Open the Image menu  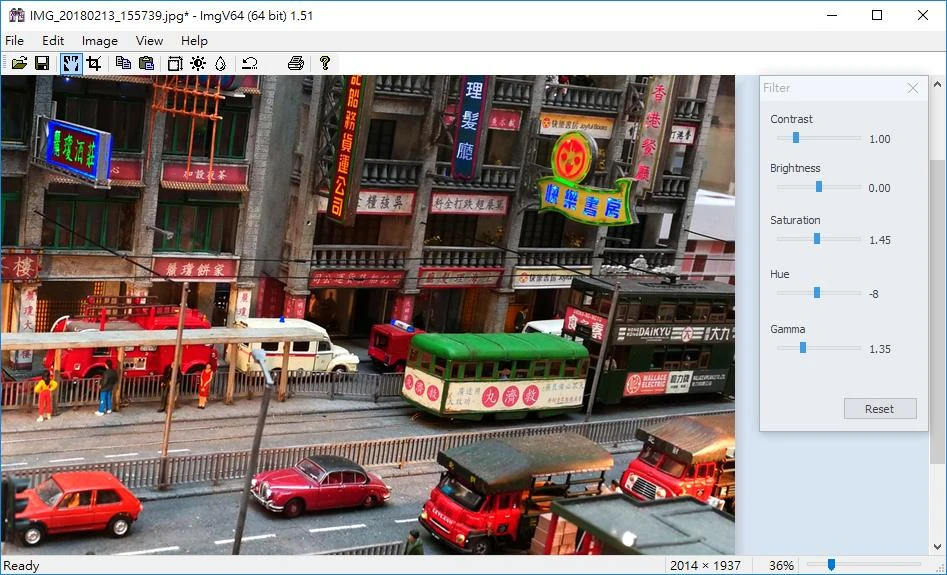click(100, 40)
